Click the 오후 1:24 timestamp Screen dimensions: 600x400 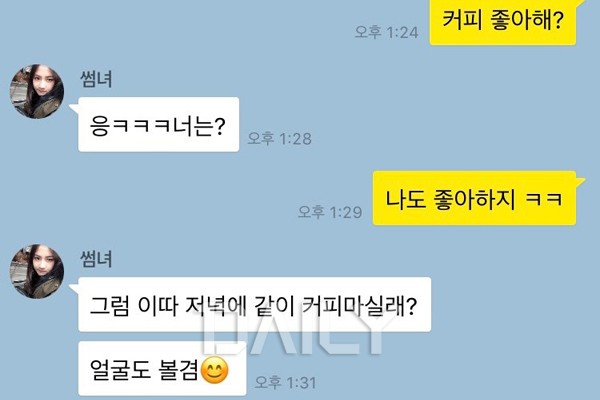(x=386, y=32)
